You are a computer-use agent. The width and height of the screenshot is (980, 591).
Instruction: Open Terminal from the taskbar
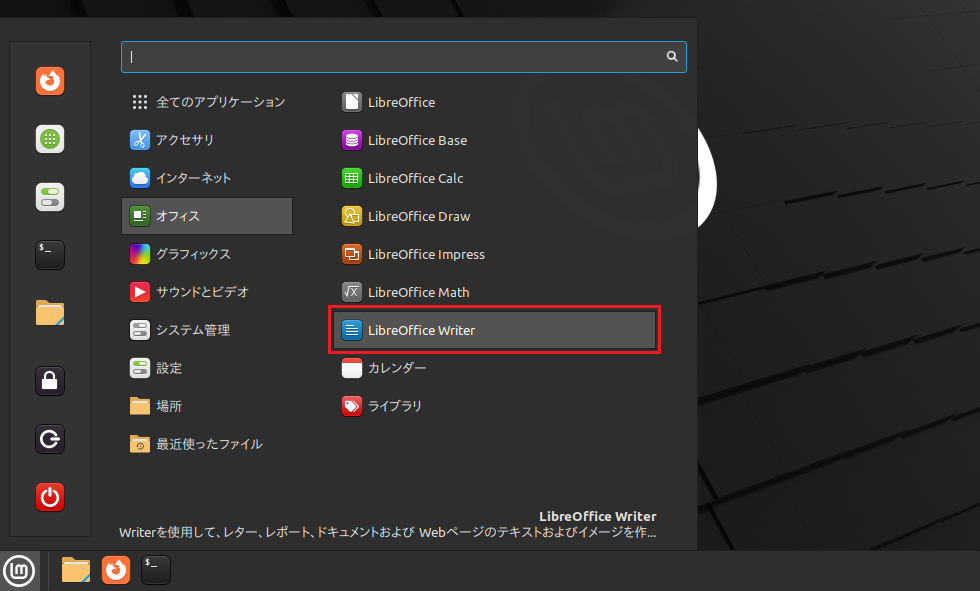[x=156, y=570]
